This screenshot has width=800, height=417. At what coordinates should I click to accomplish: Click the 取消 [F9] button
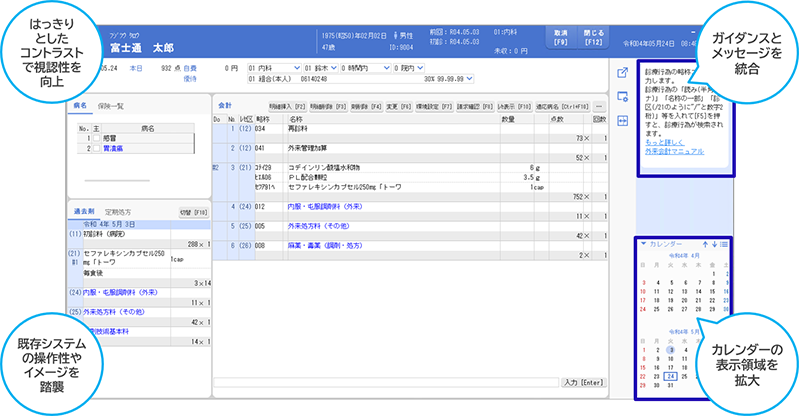tap(560, 36)
